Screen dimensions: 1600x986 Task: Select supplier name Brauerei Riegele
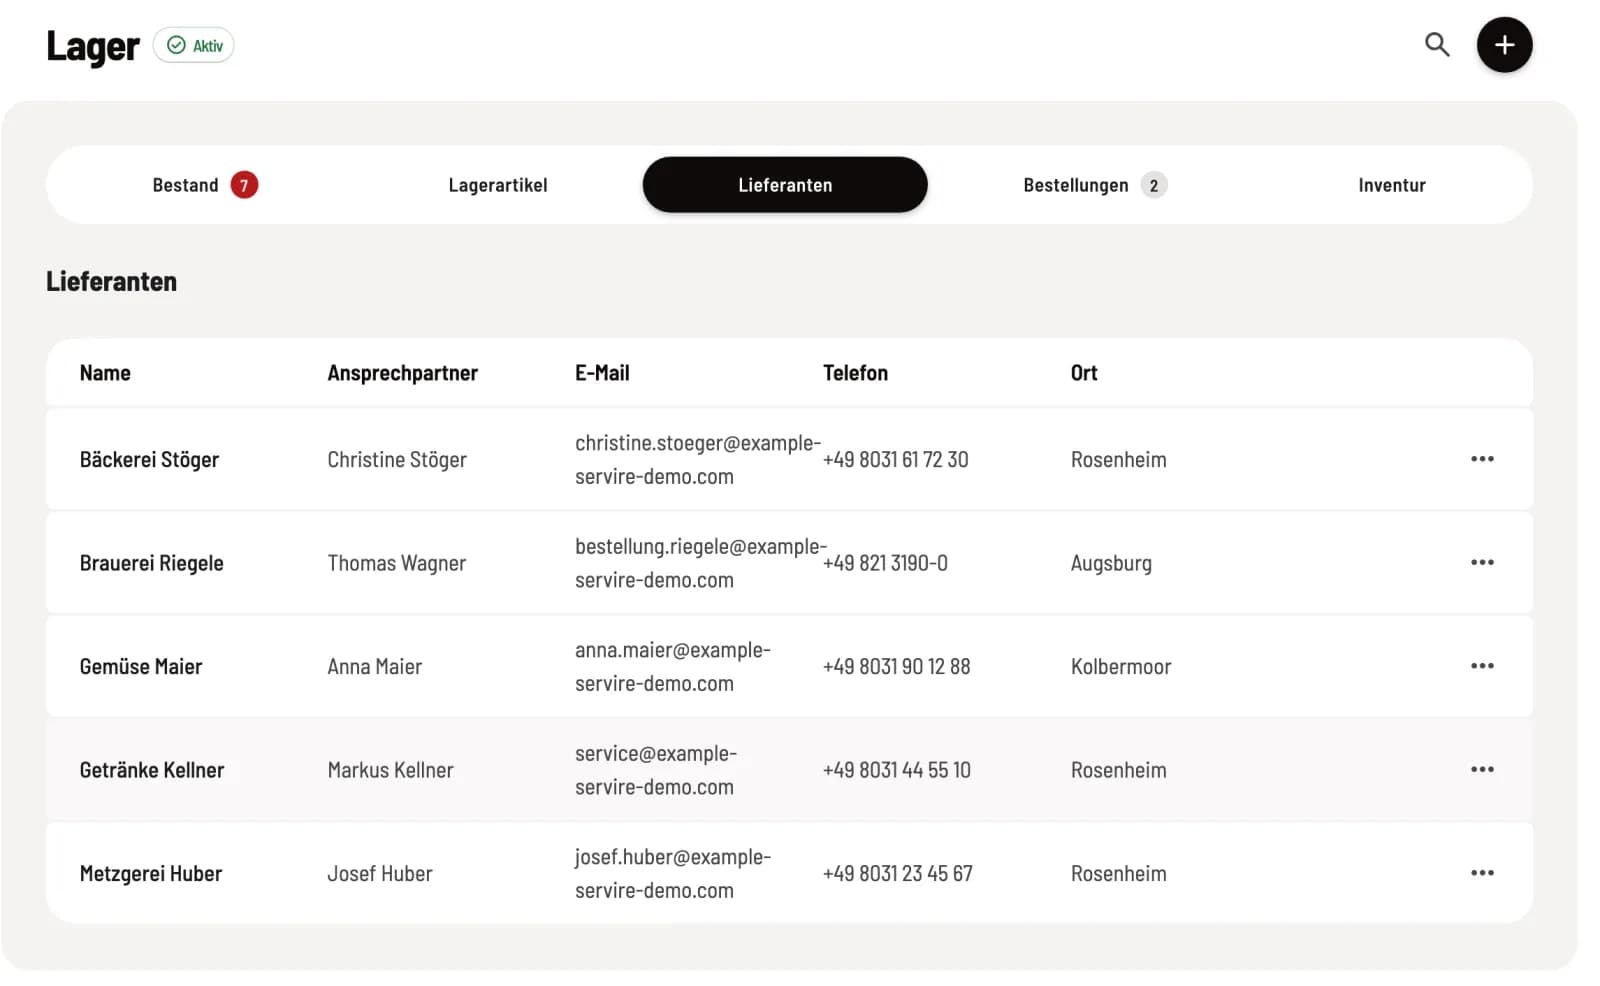152,563
